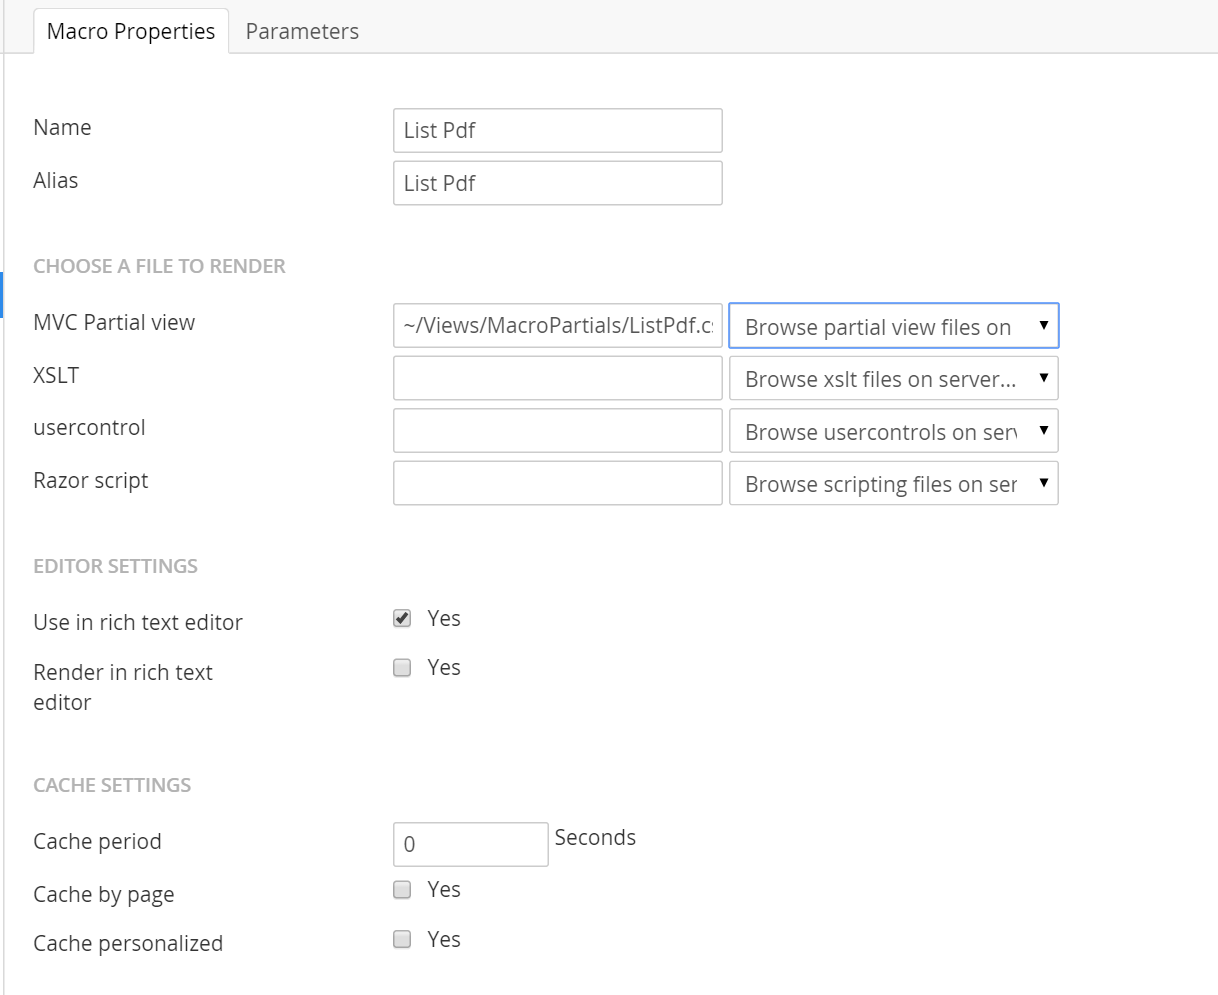Enable the Cache personalized checkbox
The image size is (1218, 995).
(402, 939)
